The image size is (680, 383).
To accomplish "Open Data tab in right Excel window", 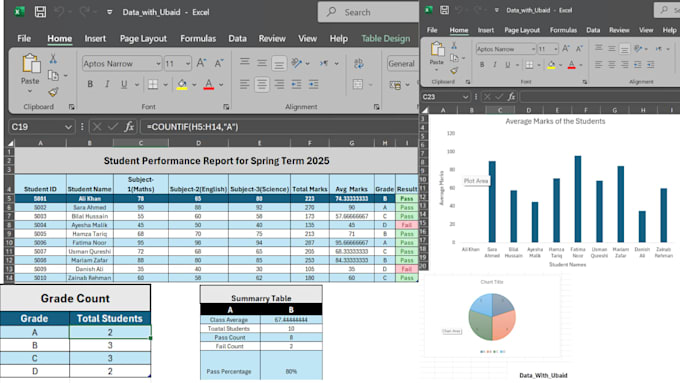I will tap(593, 30).
